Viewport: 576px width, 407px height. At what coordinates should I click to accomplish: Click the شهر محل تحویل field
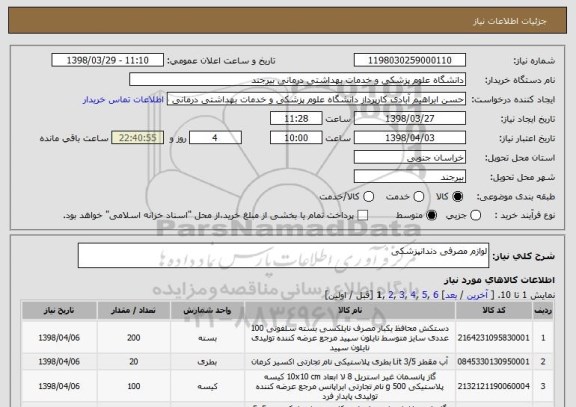(410, 177)
